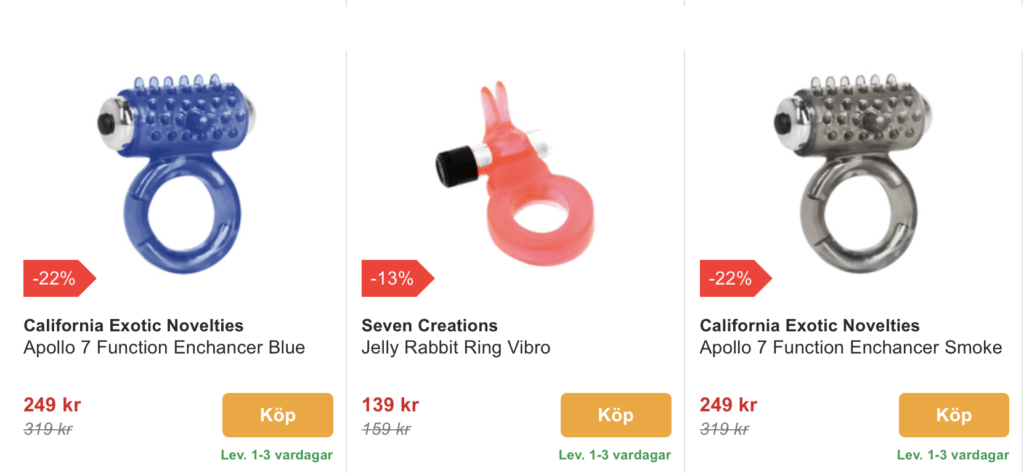Click the -22% badge on blue Apollo
1024x473 pixels.
[56, 279]
